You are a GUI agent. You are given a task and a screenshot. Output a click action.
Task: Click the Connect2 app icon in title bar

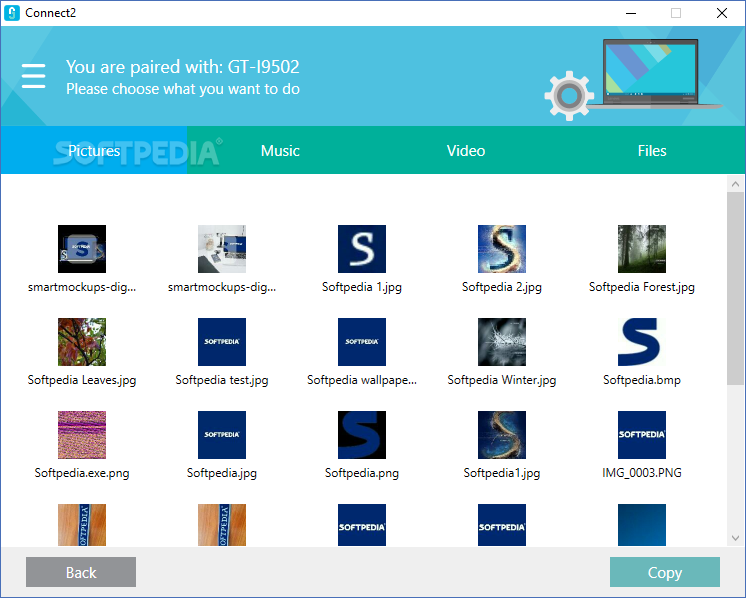click(x=11, y=13)
